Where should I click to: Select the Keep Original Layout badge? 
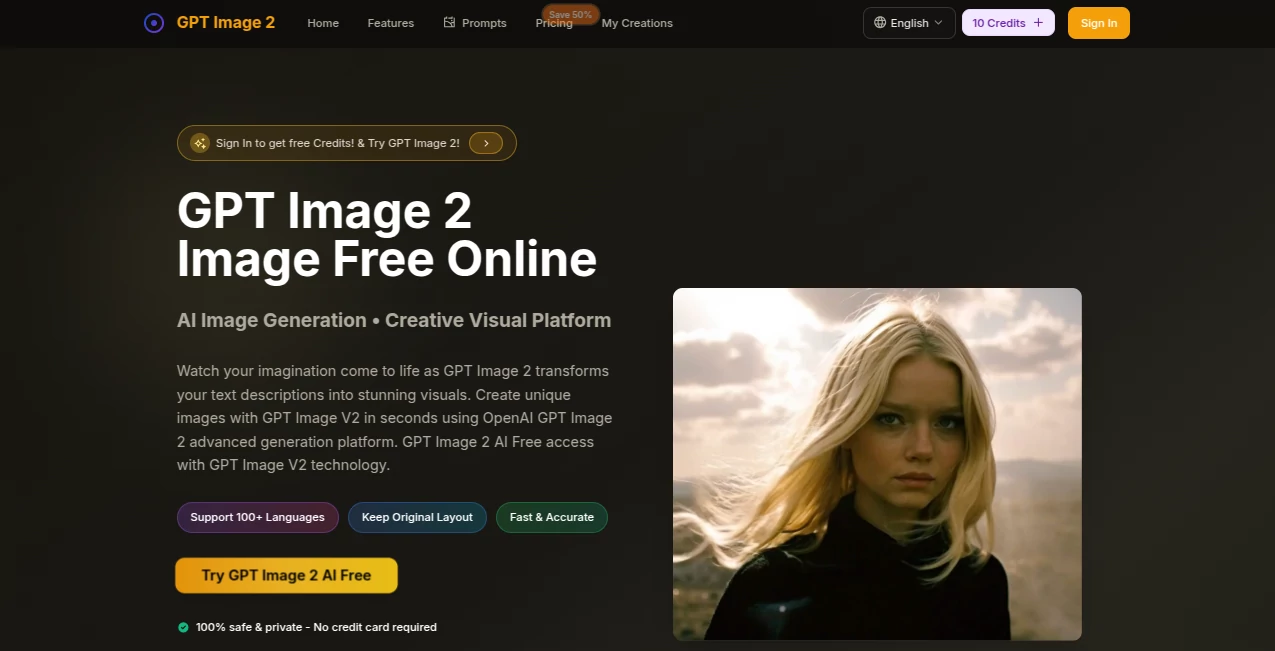click(x=417, y=517)
